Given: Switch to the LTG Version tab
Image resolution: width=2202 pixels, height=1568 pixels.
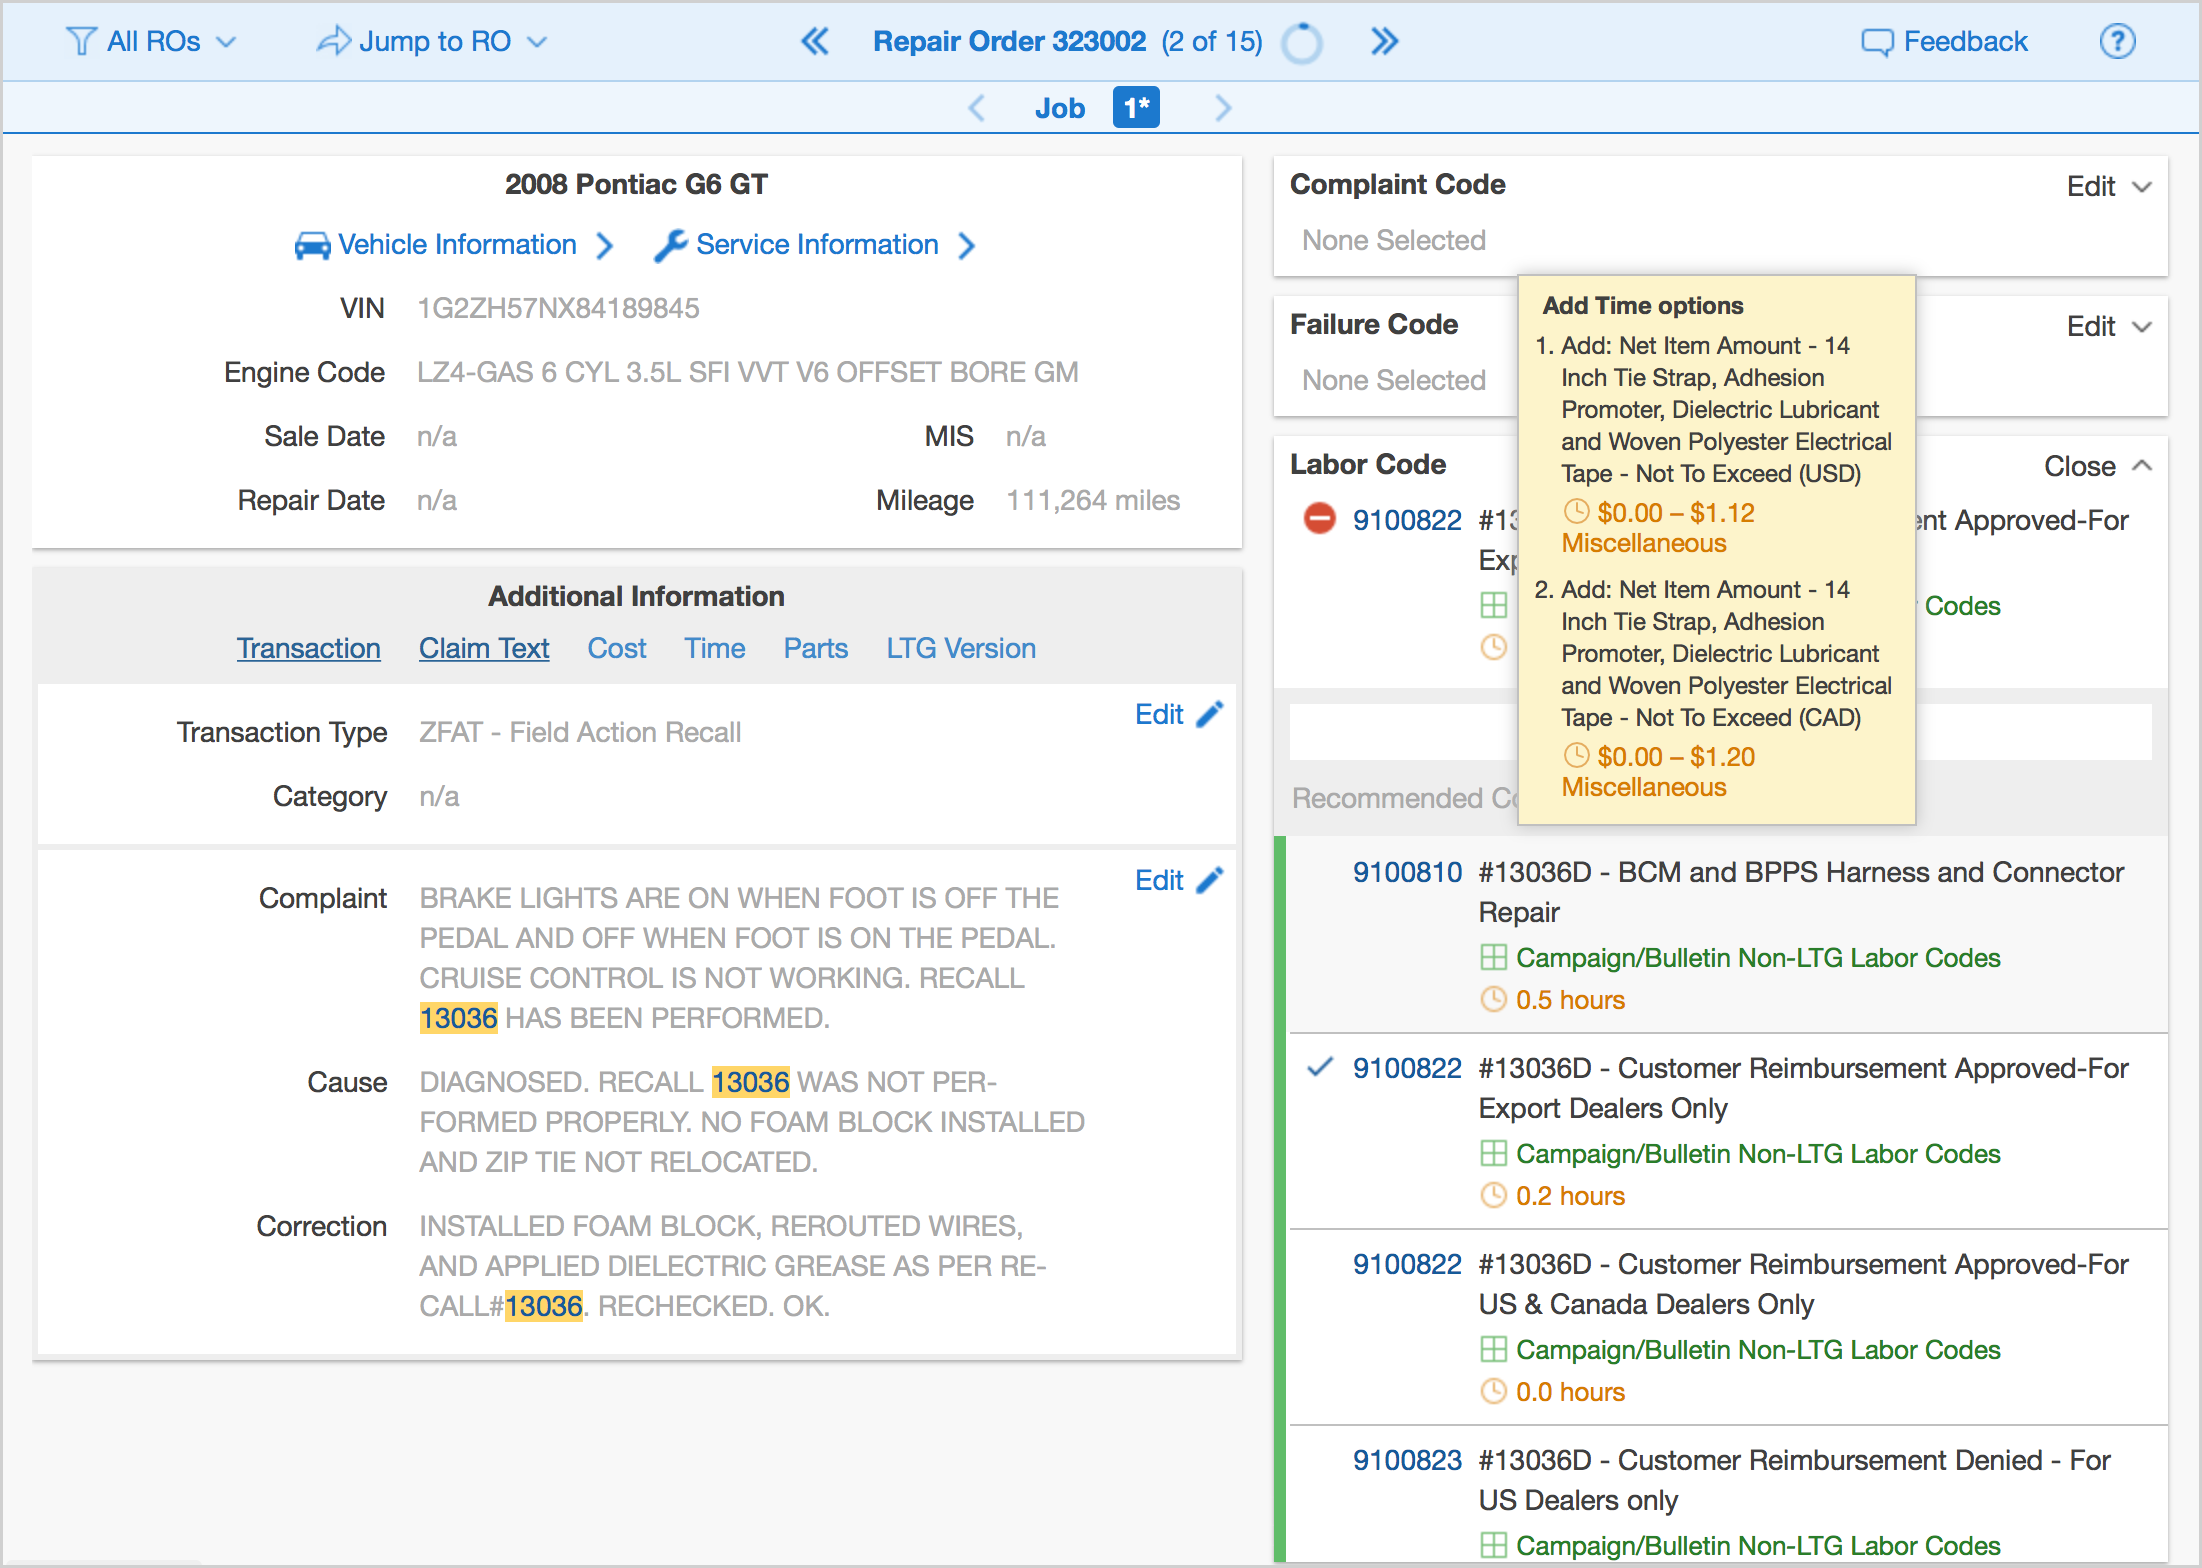Looking at the screenshot, I should pyautogui.click(x=961, y=648).
